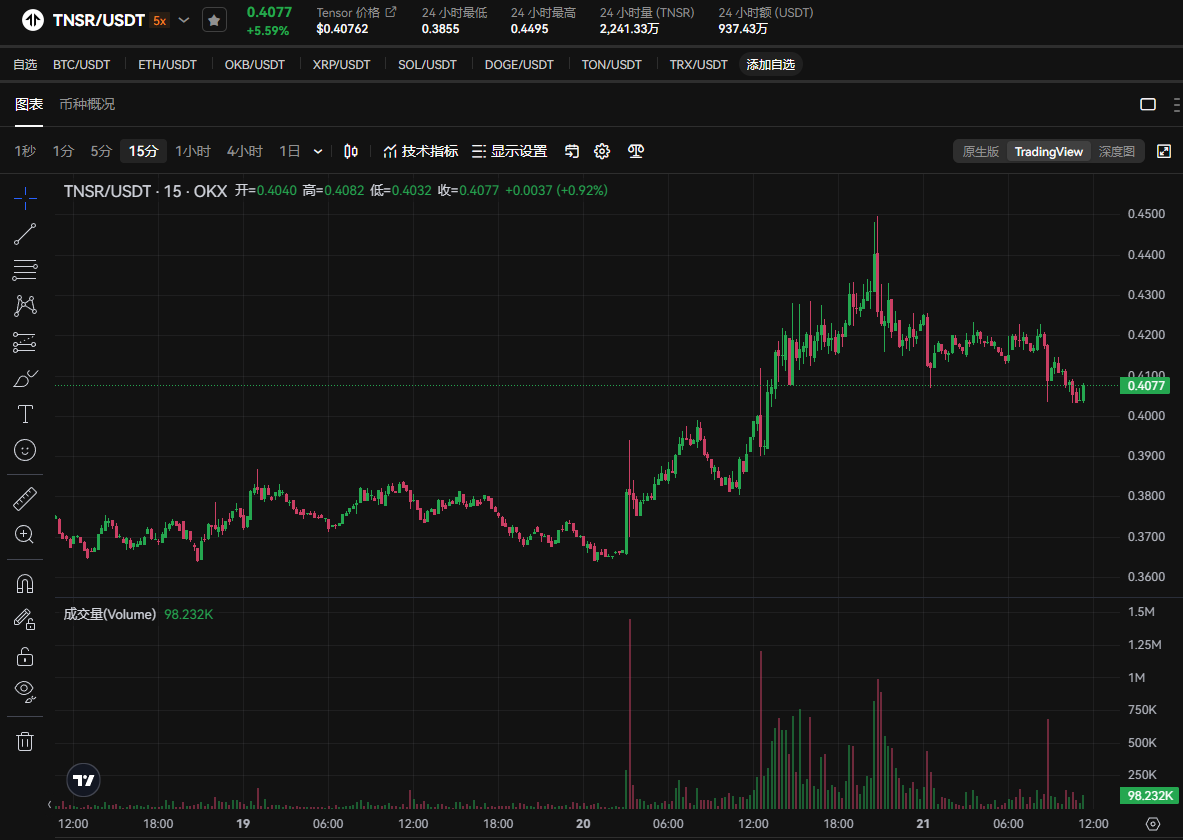Image resolution: width=1183 pixels, height=840 pixels.
Task: Click the trash icon to remove drawings
Action: pyautogui.click(x=25, y=741)
